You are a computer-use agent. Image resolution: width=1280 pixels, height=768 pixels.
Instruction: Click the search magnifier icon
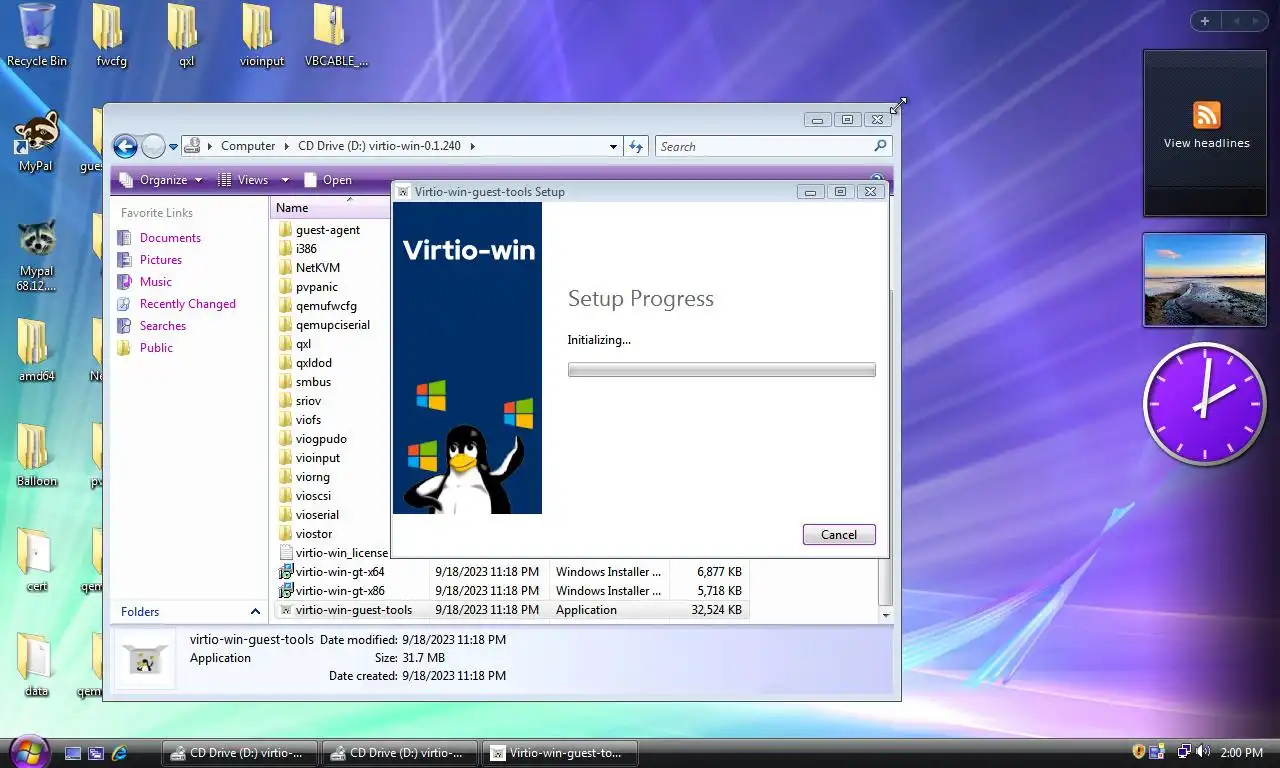pyautogui.click(x=880, y=146)
